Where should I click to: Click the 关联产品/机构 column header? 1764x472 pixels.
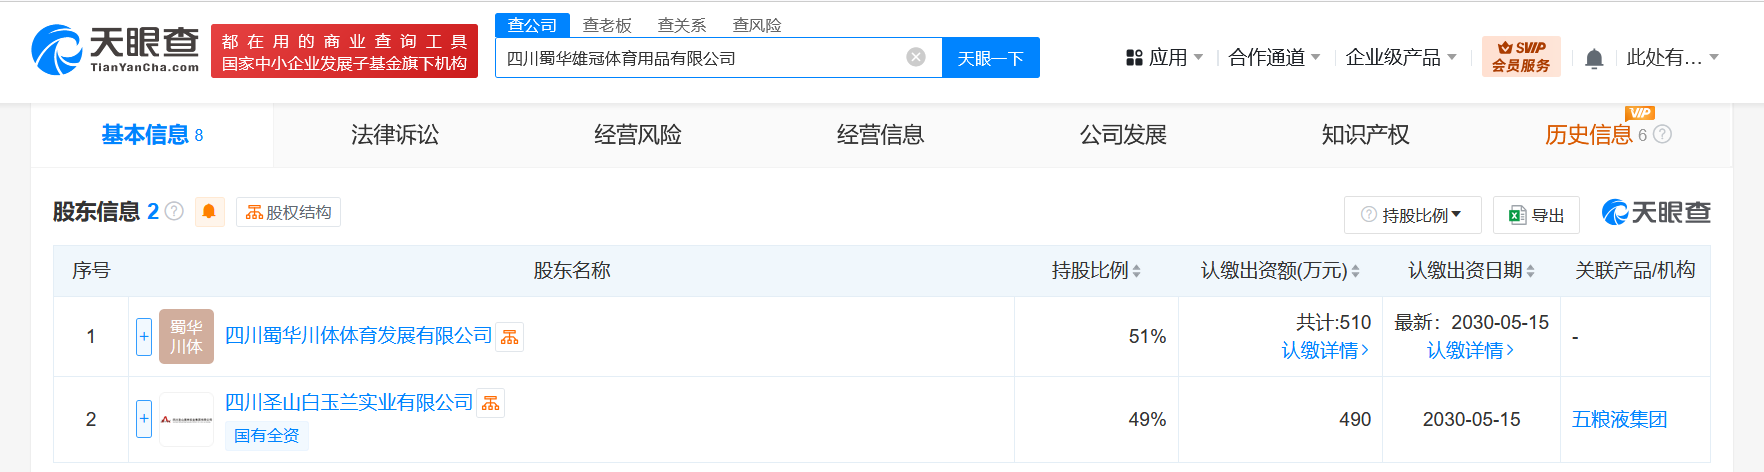point(1635,270)
